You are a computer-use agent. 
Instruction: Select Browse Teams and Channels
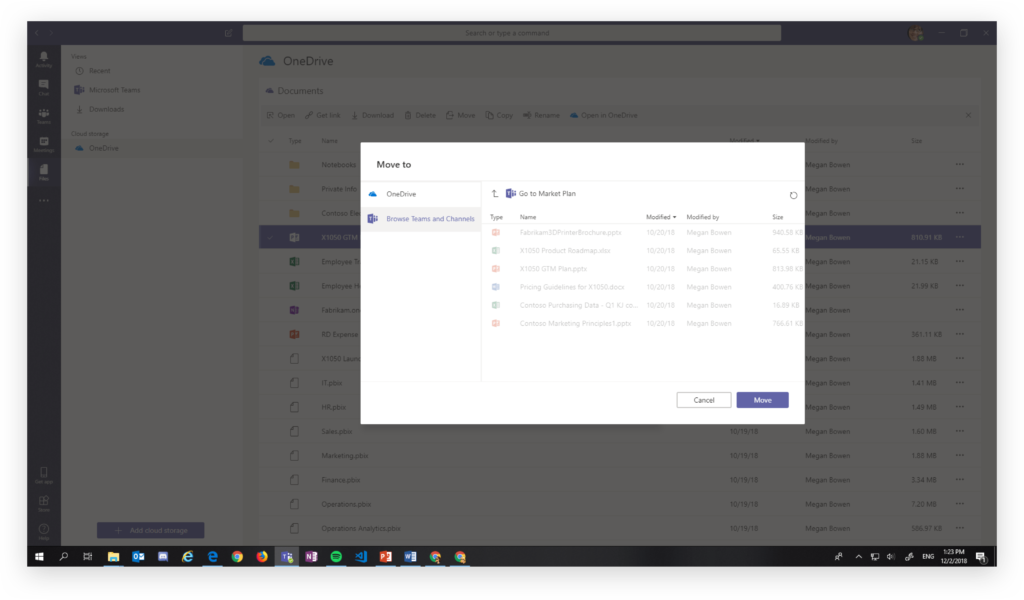[x=421, y=219]
